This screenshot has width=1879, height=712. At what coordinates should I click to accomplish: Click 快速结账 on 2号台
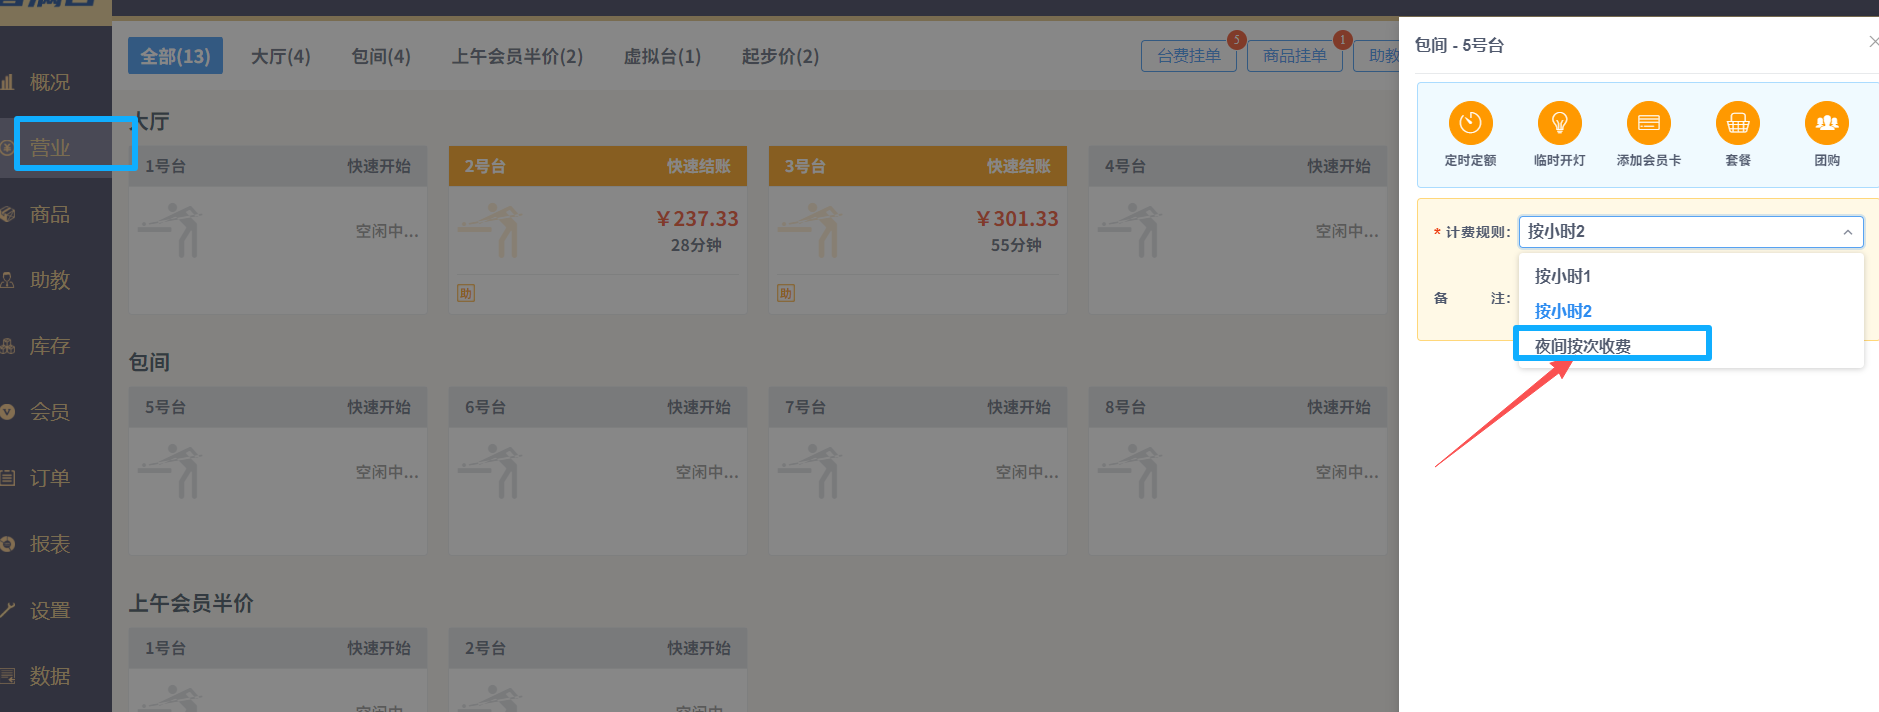[x=699, y=166]
